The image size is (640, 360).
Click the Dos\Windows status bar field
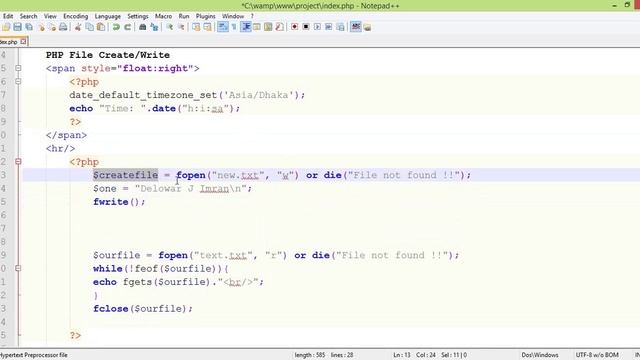540,355
